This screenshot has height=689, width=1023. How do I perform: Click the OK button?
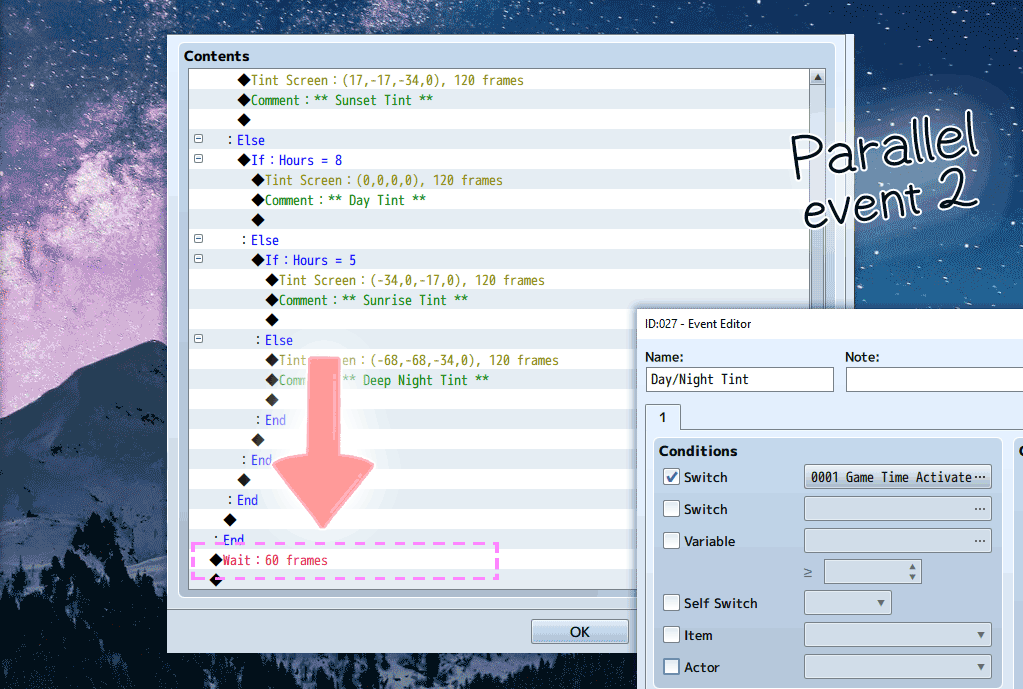click(579, 631)
